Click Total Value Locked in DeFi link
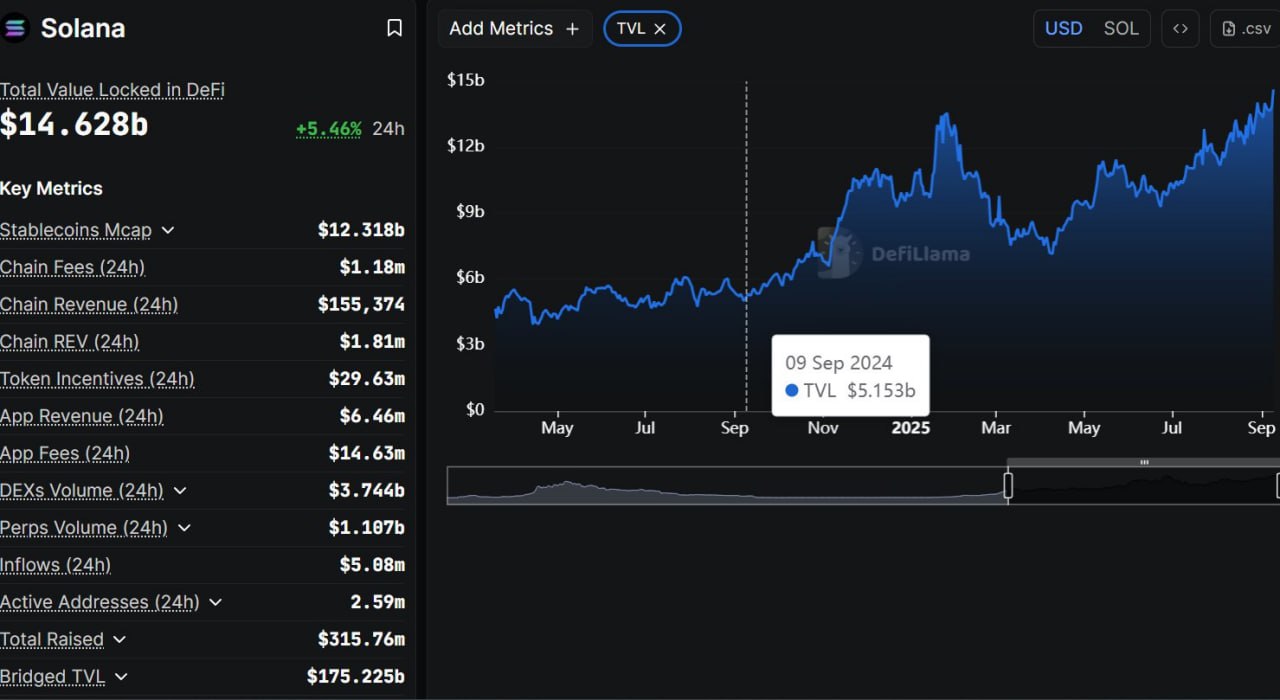The width and height of the screenshot is (1280, 700). coord(112,90)
